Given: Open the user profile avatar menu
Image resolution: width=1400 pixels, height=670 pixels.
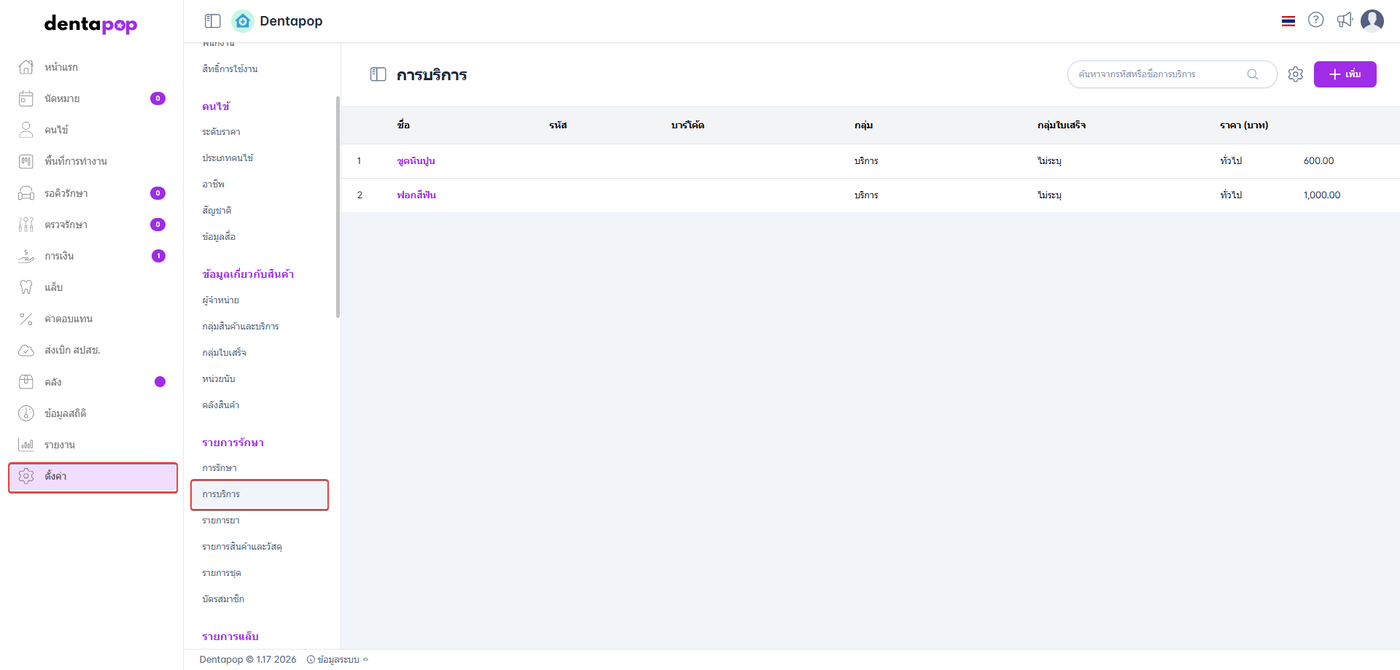Looking at the screenshot, I should click(1372, 20).
